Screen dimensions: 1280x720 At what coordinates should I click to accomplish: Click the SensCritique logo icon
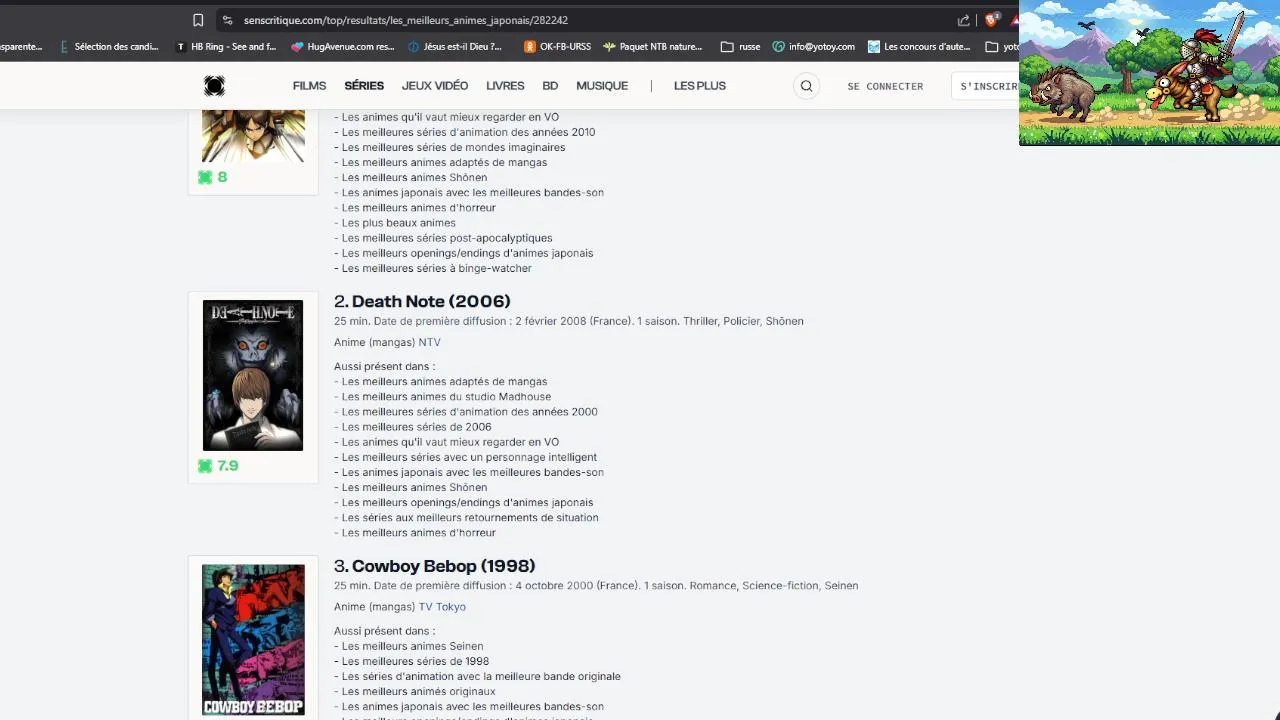point(214,86)
